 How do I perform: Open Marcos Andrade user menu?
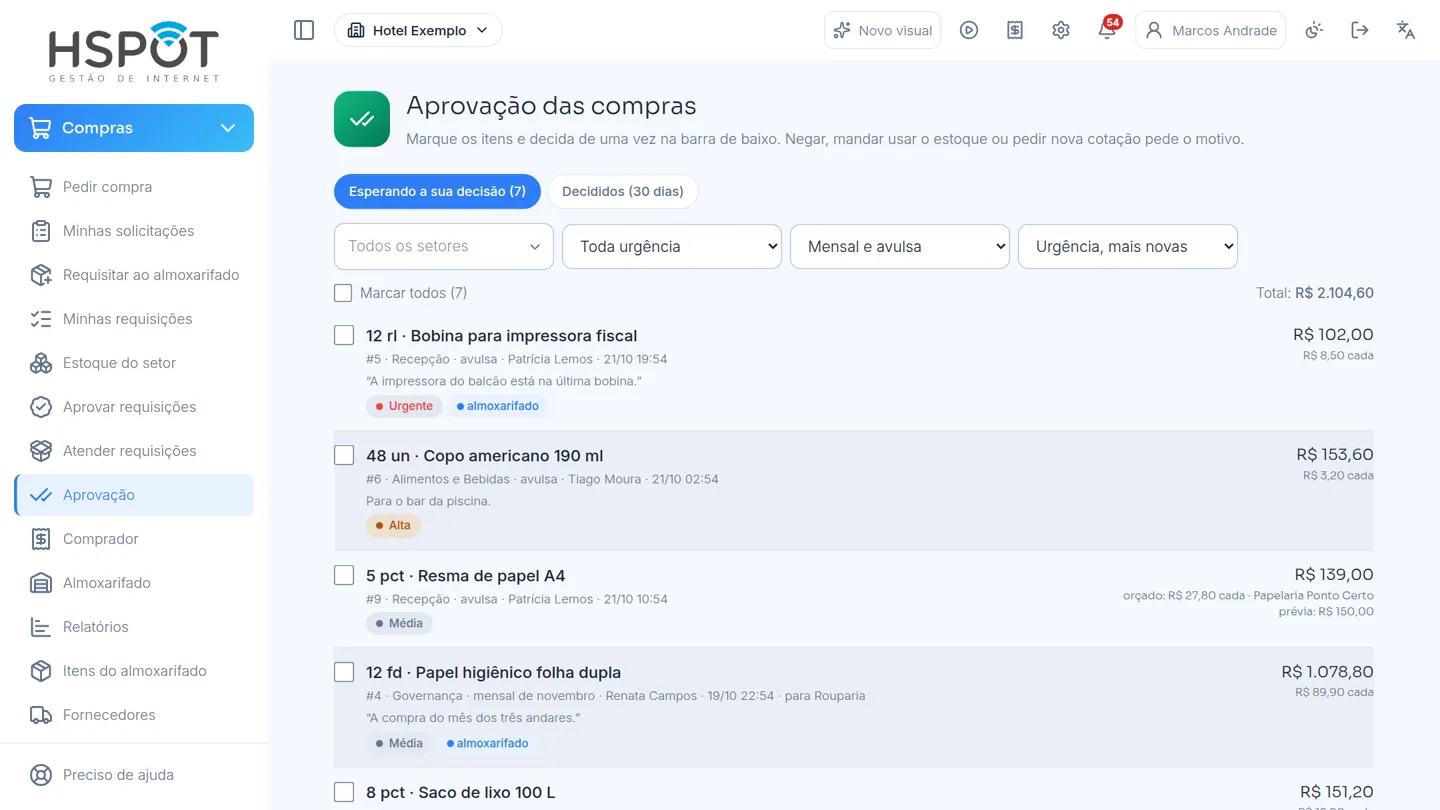[x=1210, y=30]
